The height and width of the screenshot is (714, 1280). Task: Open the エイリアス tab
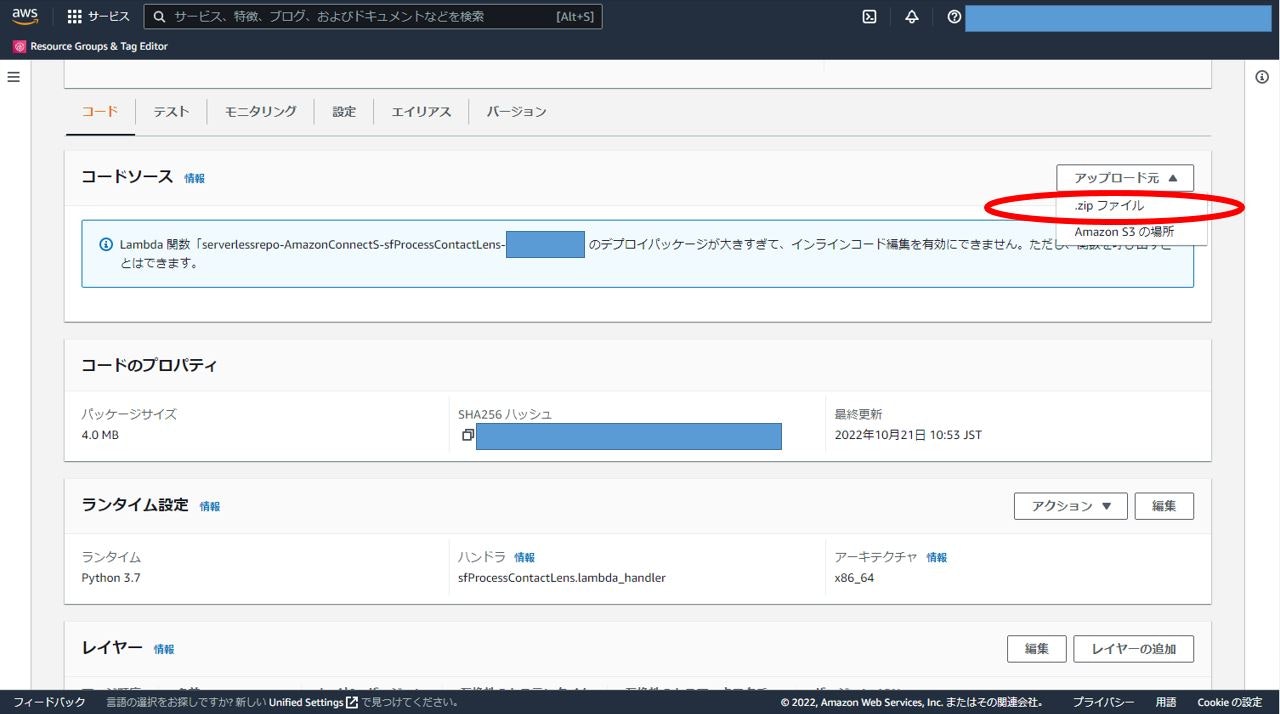click(420, 111)
